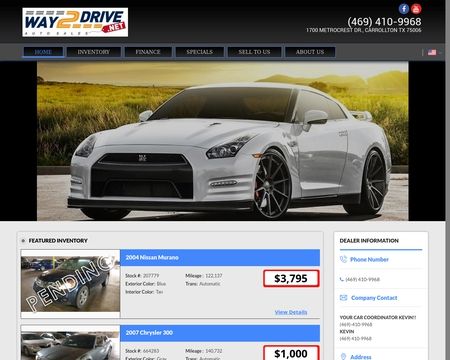Viewport: 450px width, 360px height.
Task: Click the US flag language icon
Action: [x=432, y=52]
